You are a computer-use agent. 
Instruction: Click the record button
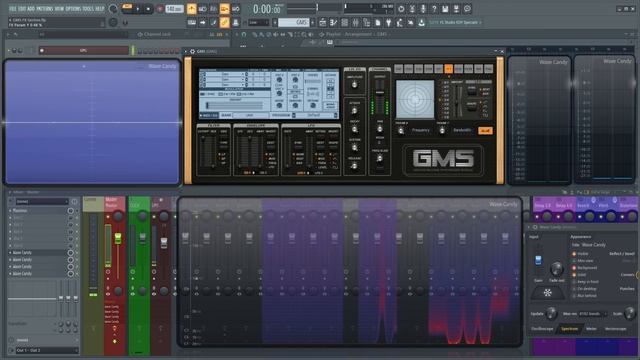pos(160,9)
